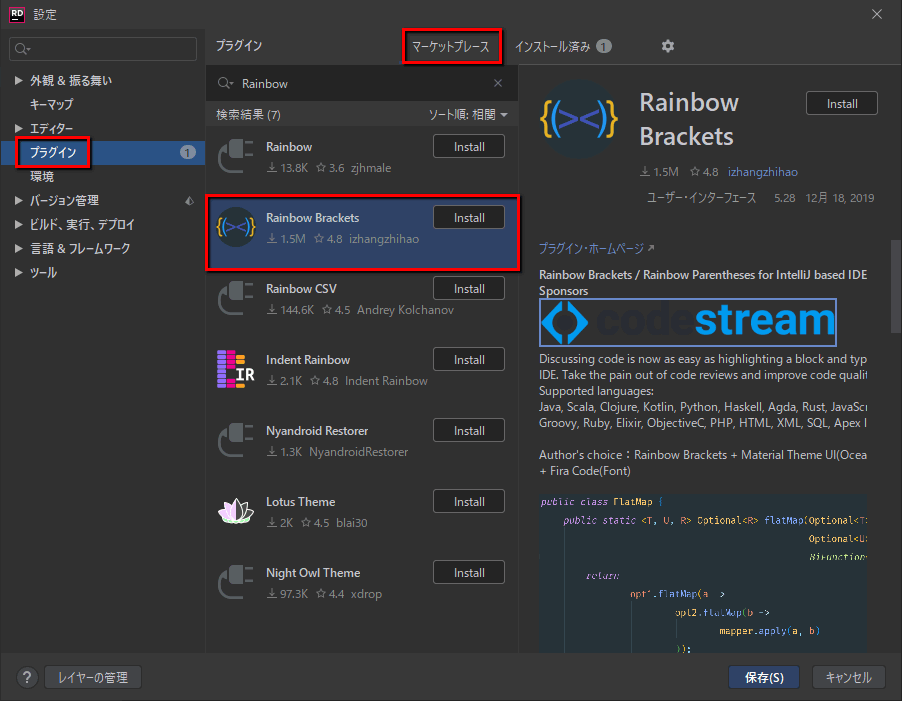Click the レイヤーの管理 button

93,677
